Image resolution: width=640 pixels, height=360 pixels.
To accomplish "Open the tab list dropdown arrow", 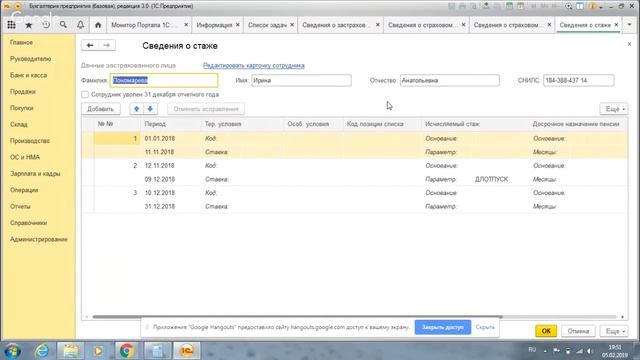I will pyautogui.click(x=629, y=25).
